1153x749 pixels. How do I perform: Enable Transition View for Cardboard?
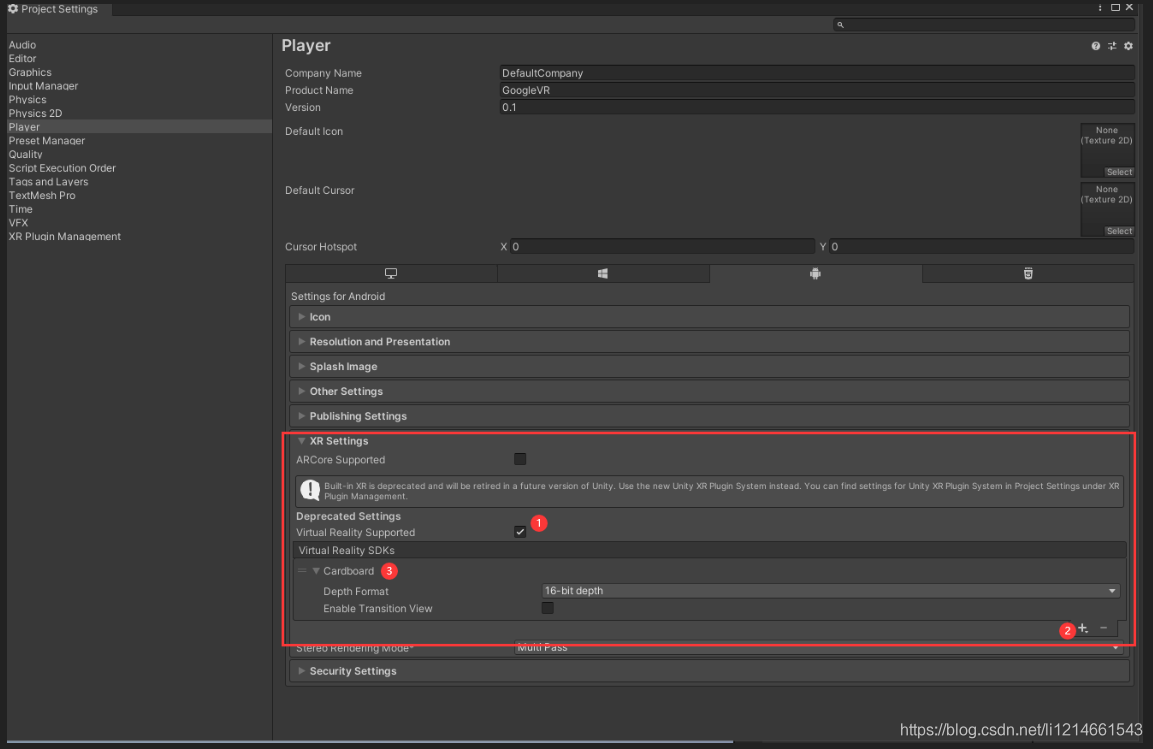click(547, 608)
